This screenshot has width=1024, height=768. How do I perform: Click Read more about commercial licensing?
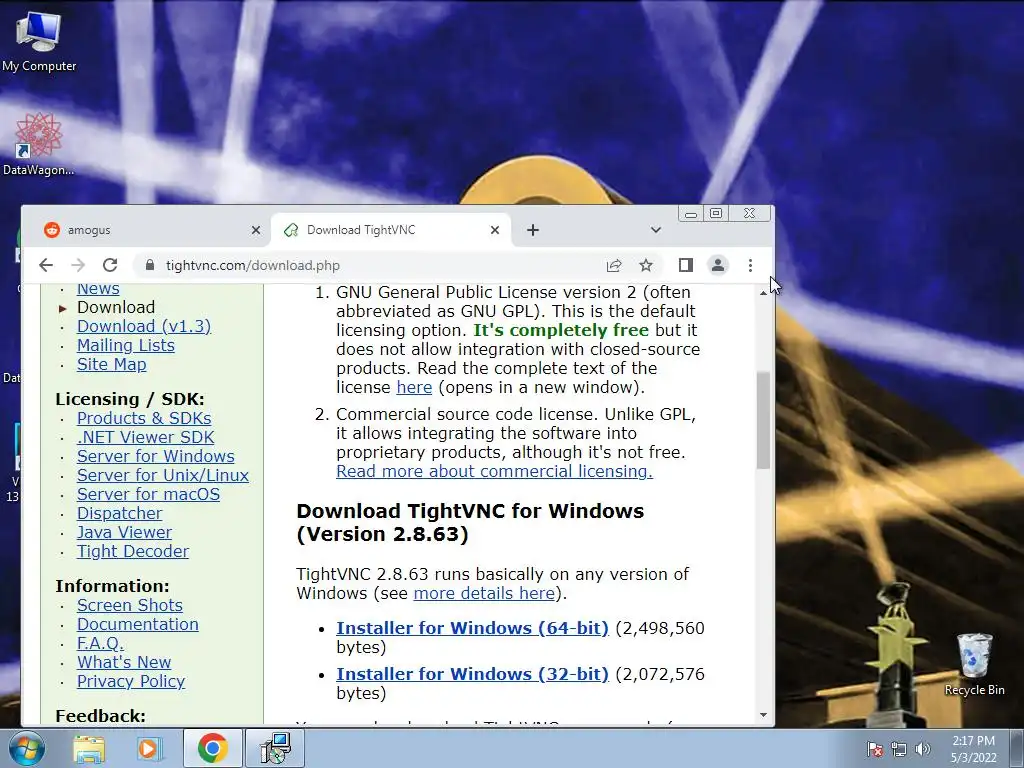point(494,471)
